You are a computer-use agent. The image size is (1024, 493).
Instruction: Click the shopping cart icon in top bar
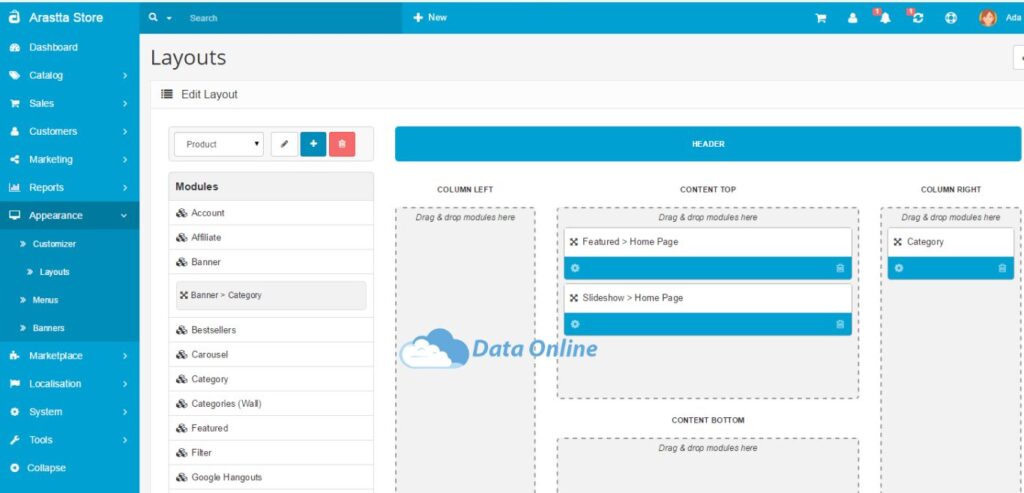pos(821,18)
